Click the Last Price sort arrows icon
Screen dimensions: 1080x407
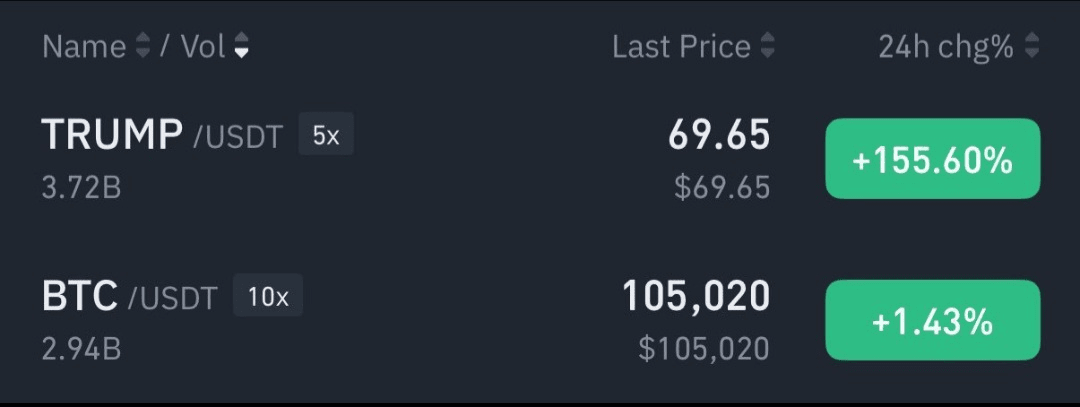point(767,47)
